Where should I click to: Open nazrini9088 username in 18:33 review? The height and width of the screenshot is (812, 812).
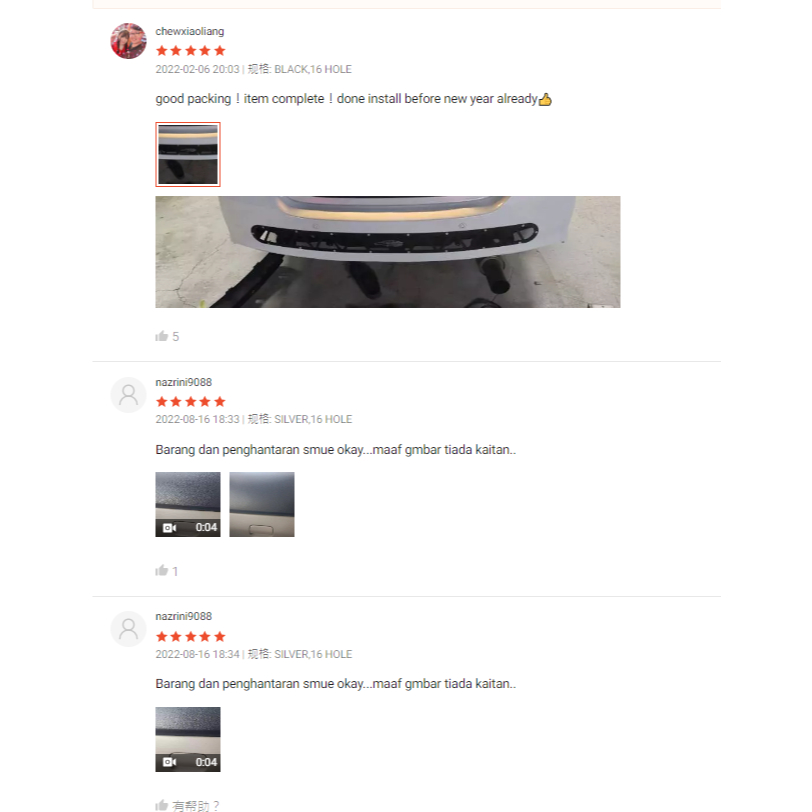[184, 382]
